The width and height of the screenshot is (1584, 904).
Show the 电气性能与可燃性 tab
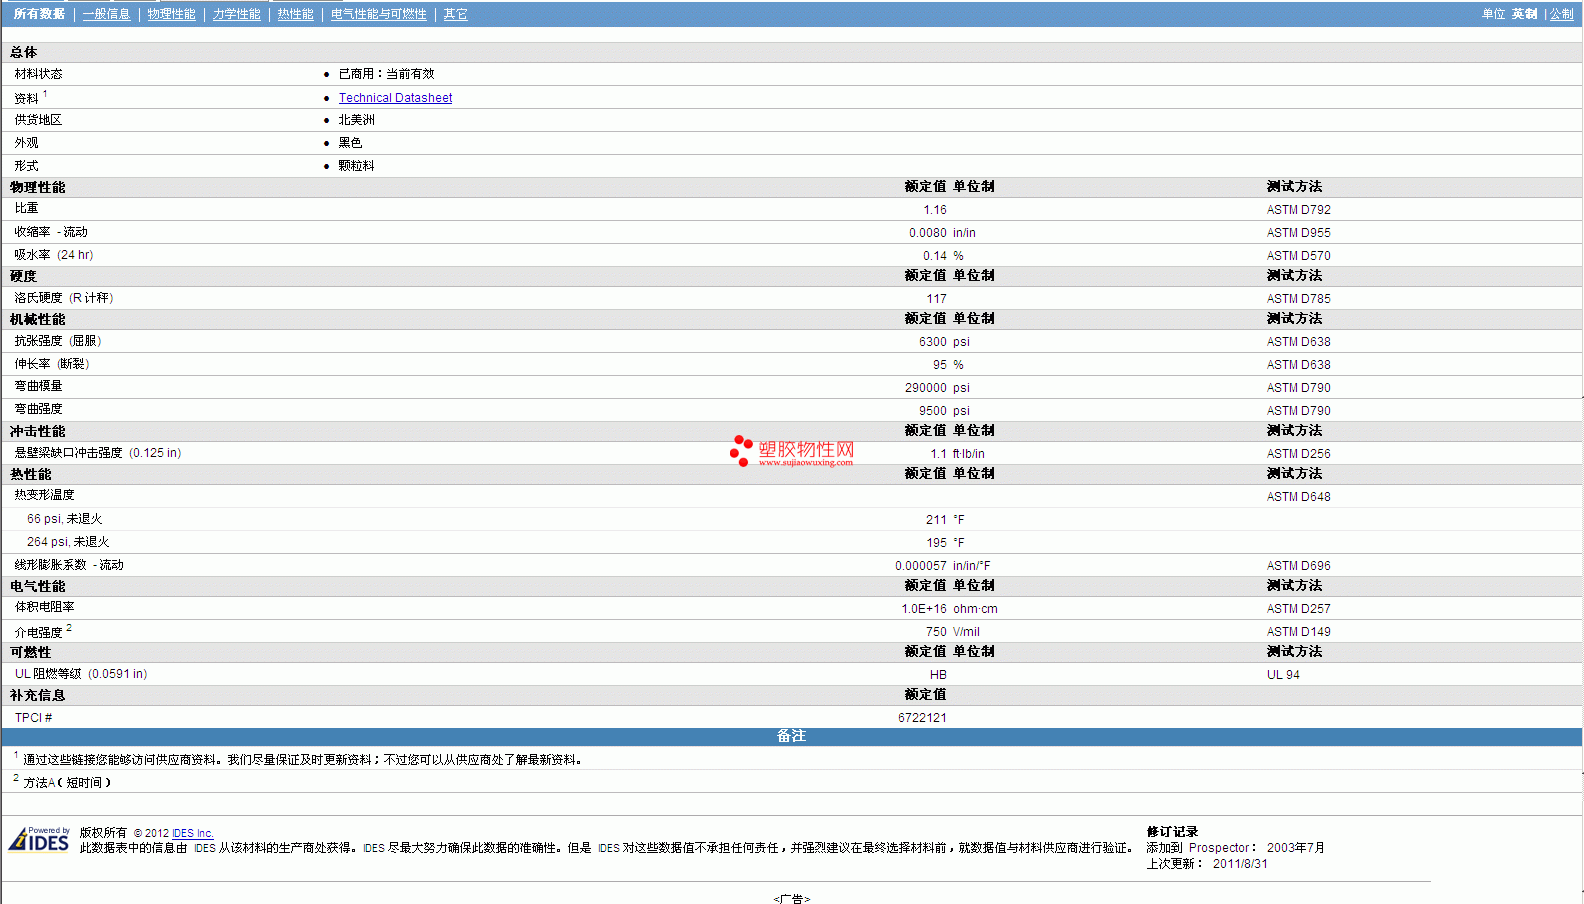(x=378, y=14)
